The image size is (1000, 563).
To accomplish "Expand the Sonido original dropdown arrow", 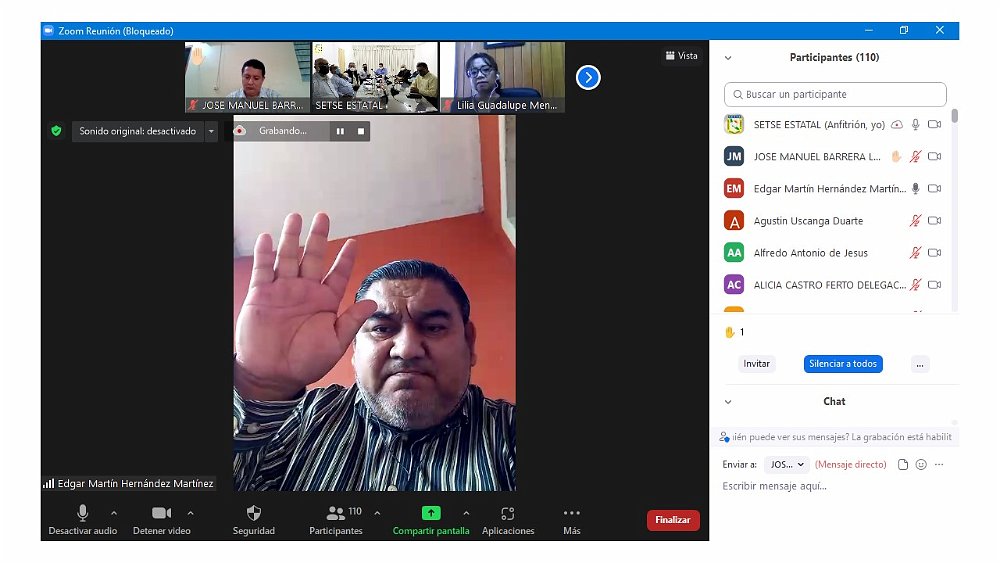I will point(211,131).
